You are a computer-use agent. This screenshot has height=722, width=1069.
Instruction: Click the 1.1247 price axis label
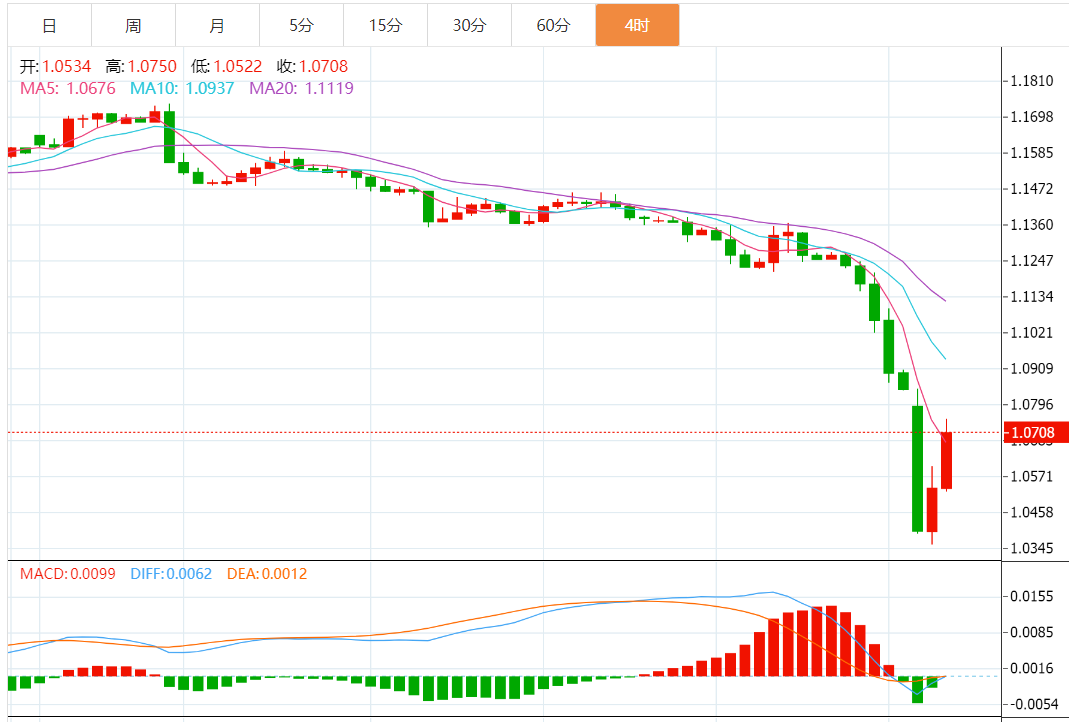point(1032,261)
